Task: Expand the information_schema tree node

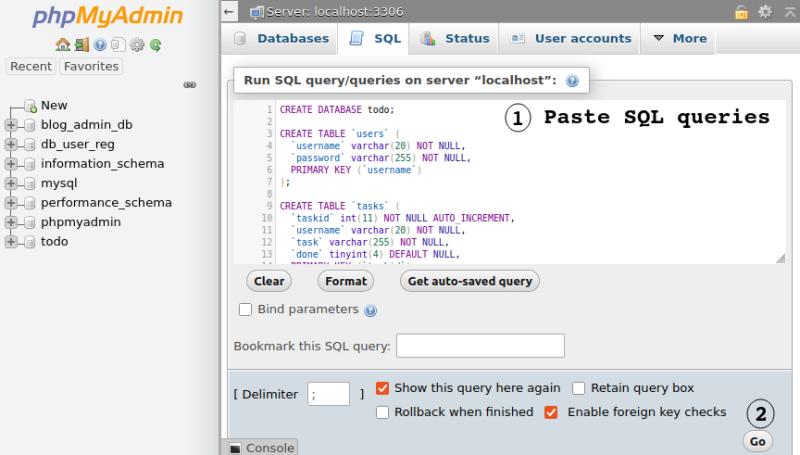Action: point(11,164)
